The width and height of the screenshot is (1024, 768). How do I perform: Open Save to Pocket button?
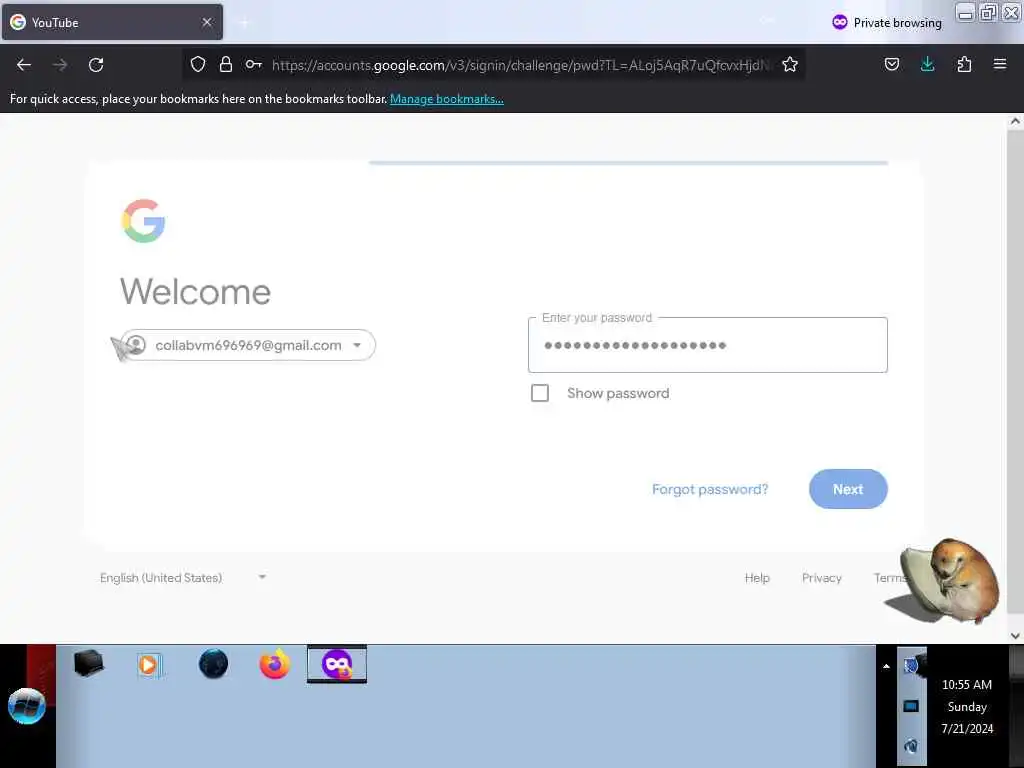click(x=891, y=64)
